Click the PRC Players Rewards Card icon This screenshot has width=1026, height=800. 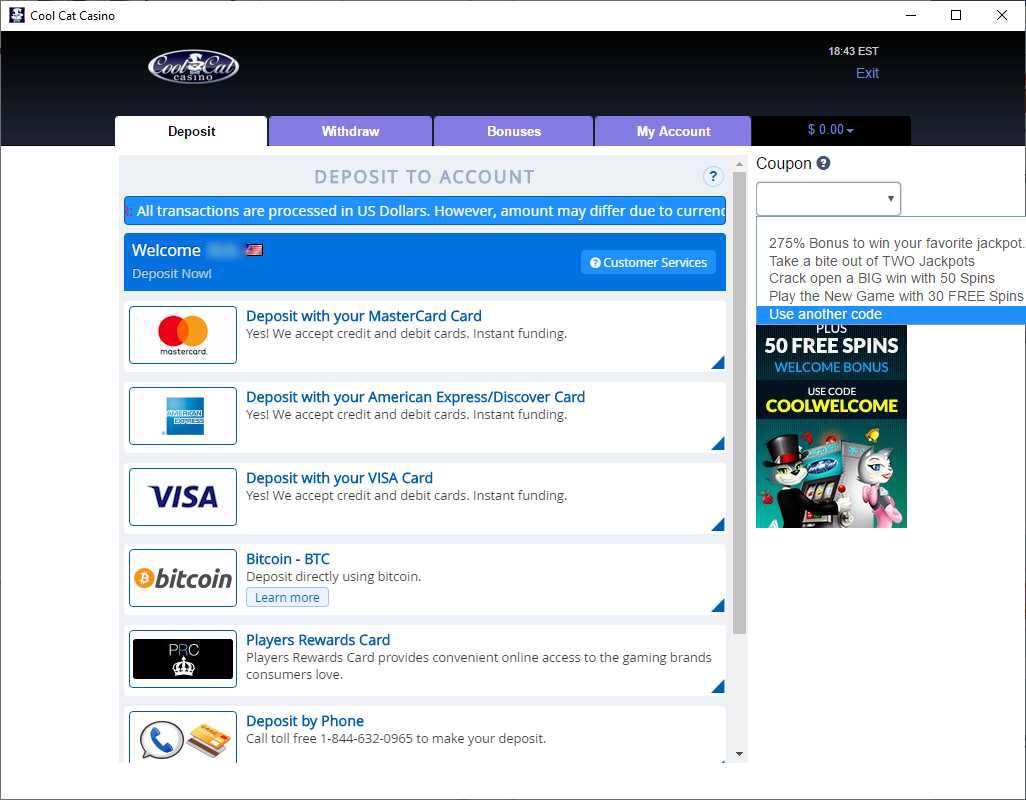pyautogui.click(x=183, y=659)
